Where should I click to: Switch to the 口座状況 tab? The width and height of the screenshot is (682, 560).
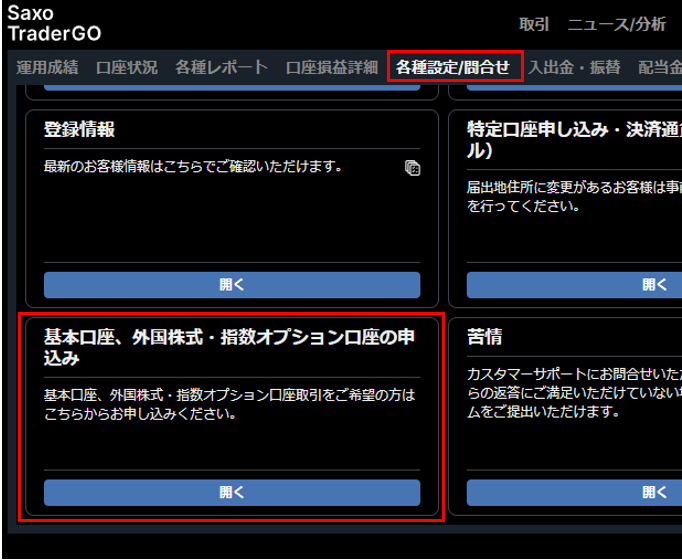[x=127, y=67]
